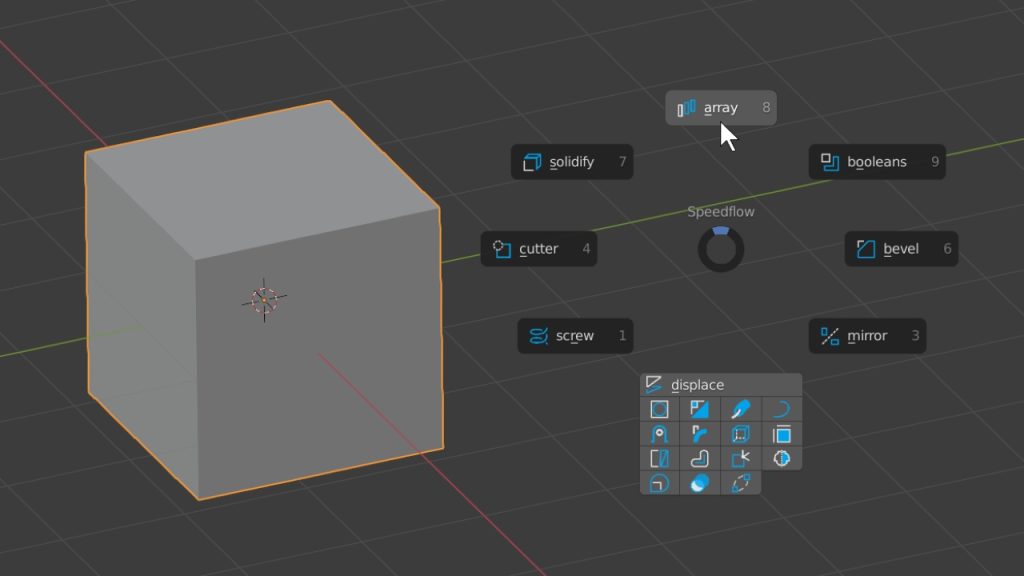Click the blue triangle with small square icon
This screenshot has height=576, width=1024.
tap(700, 409)
